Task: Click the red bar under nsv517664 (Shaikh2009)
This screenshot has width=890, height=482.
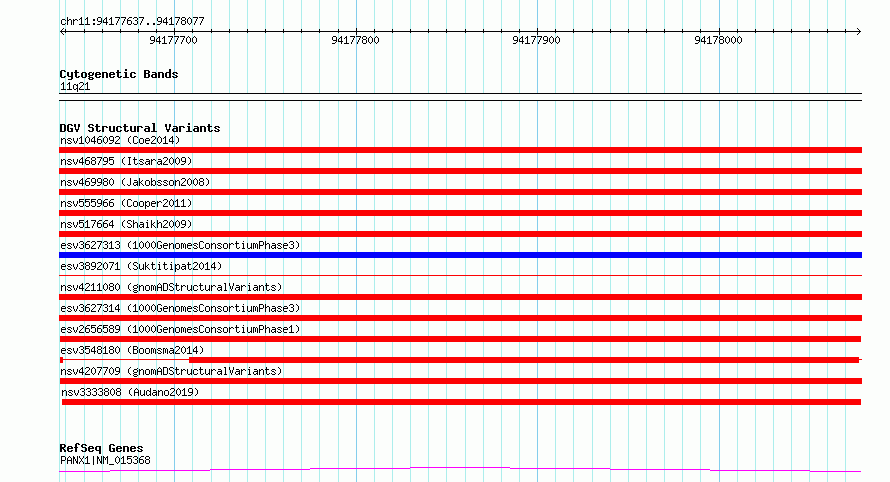Action: (460, 234)
